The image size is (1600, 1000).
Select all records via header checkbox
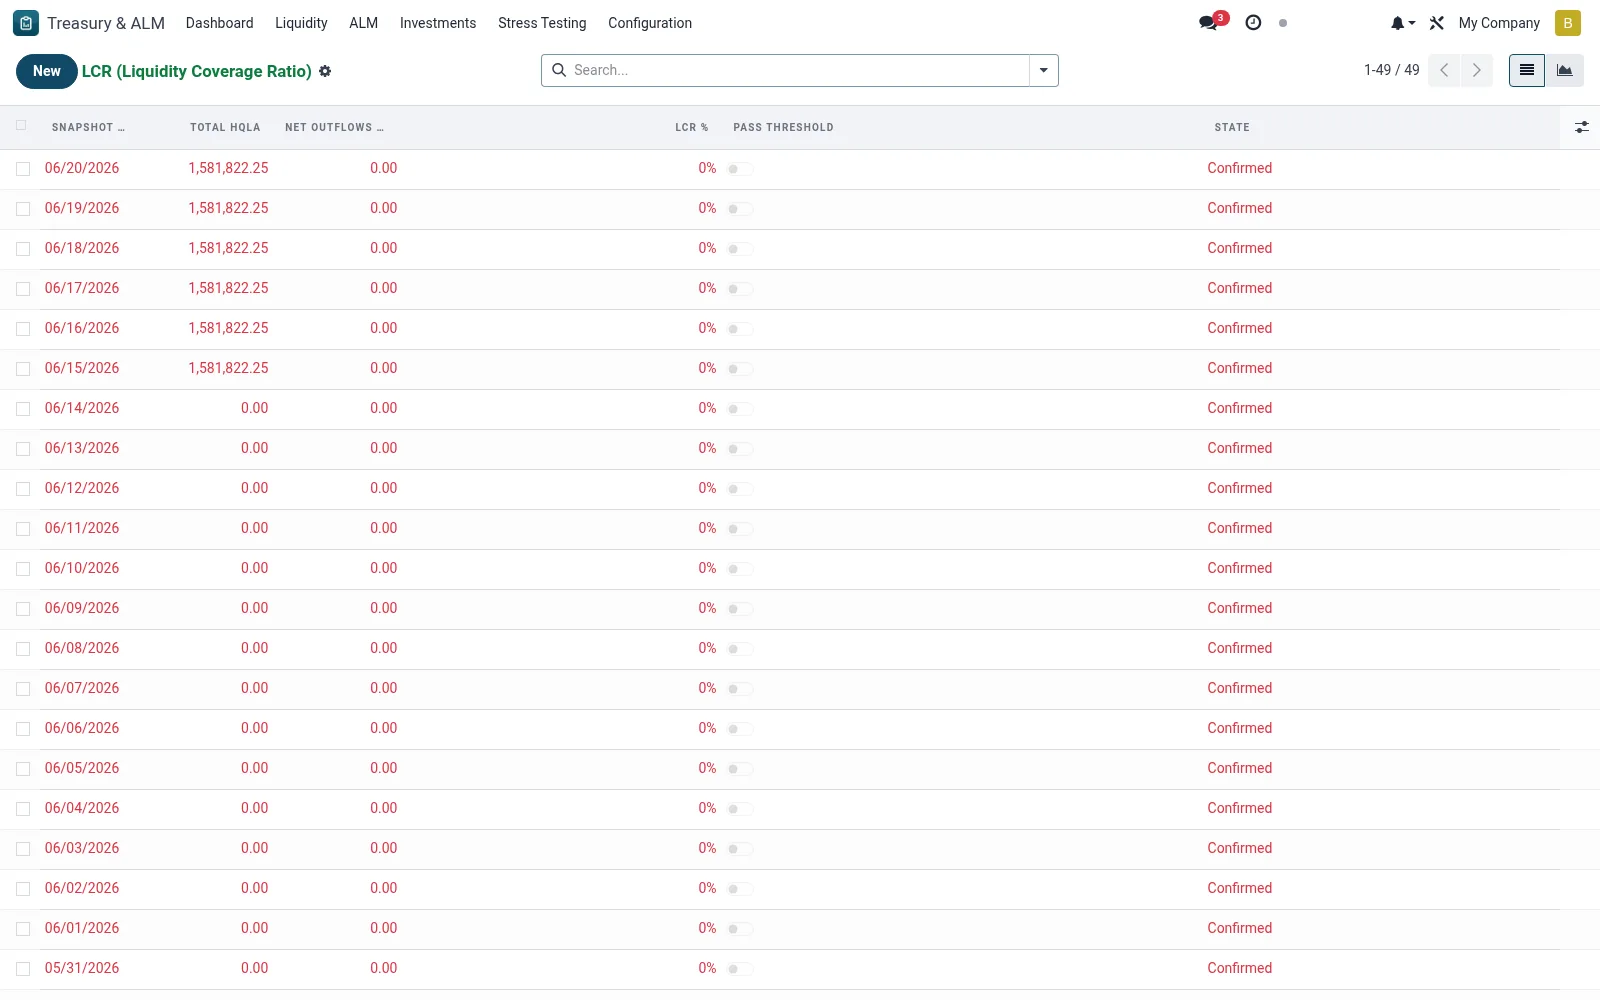point(21,126)
